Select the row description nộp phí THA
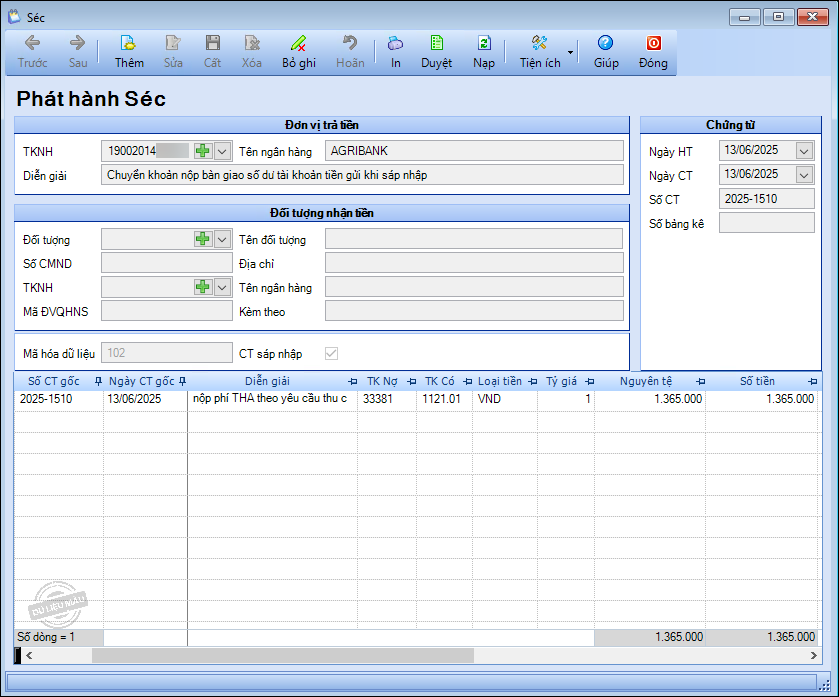The height and width of the screenshot is (697, 839). coord(272,399)
